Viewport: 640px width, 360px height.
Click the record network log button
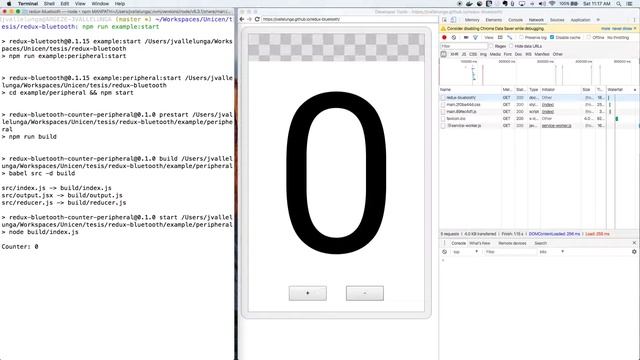point(444,38)
